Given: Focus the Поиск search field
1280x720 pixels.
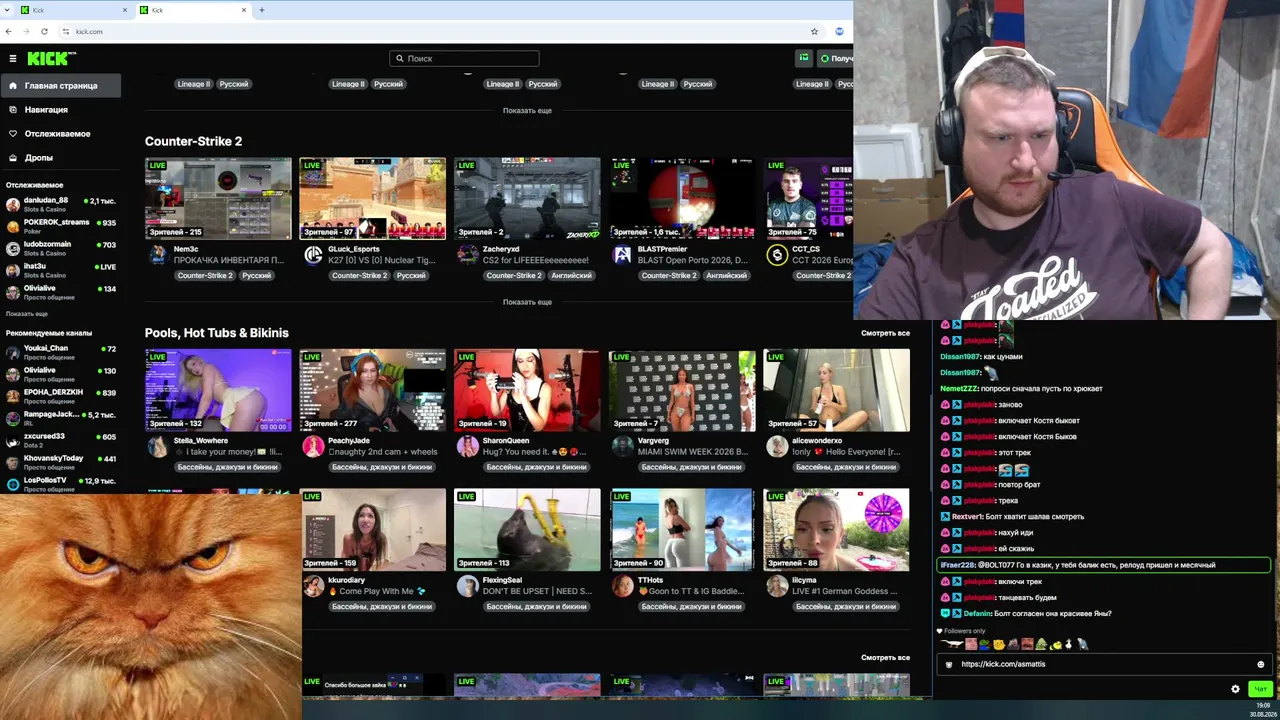Looking at the screenshot, I should pyautogui.click(x=464, y=58).
